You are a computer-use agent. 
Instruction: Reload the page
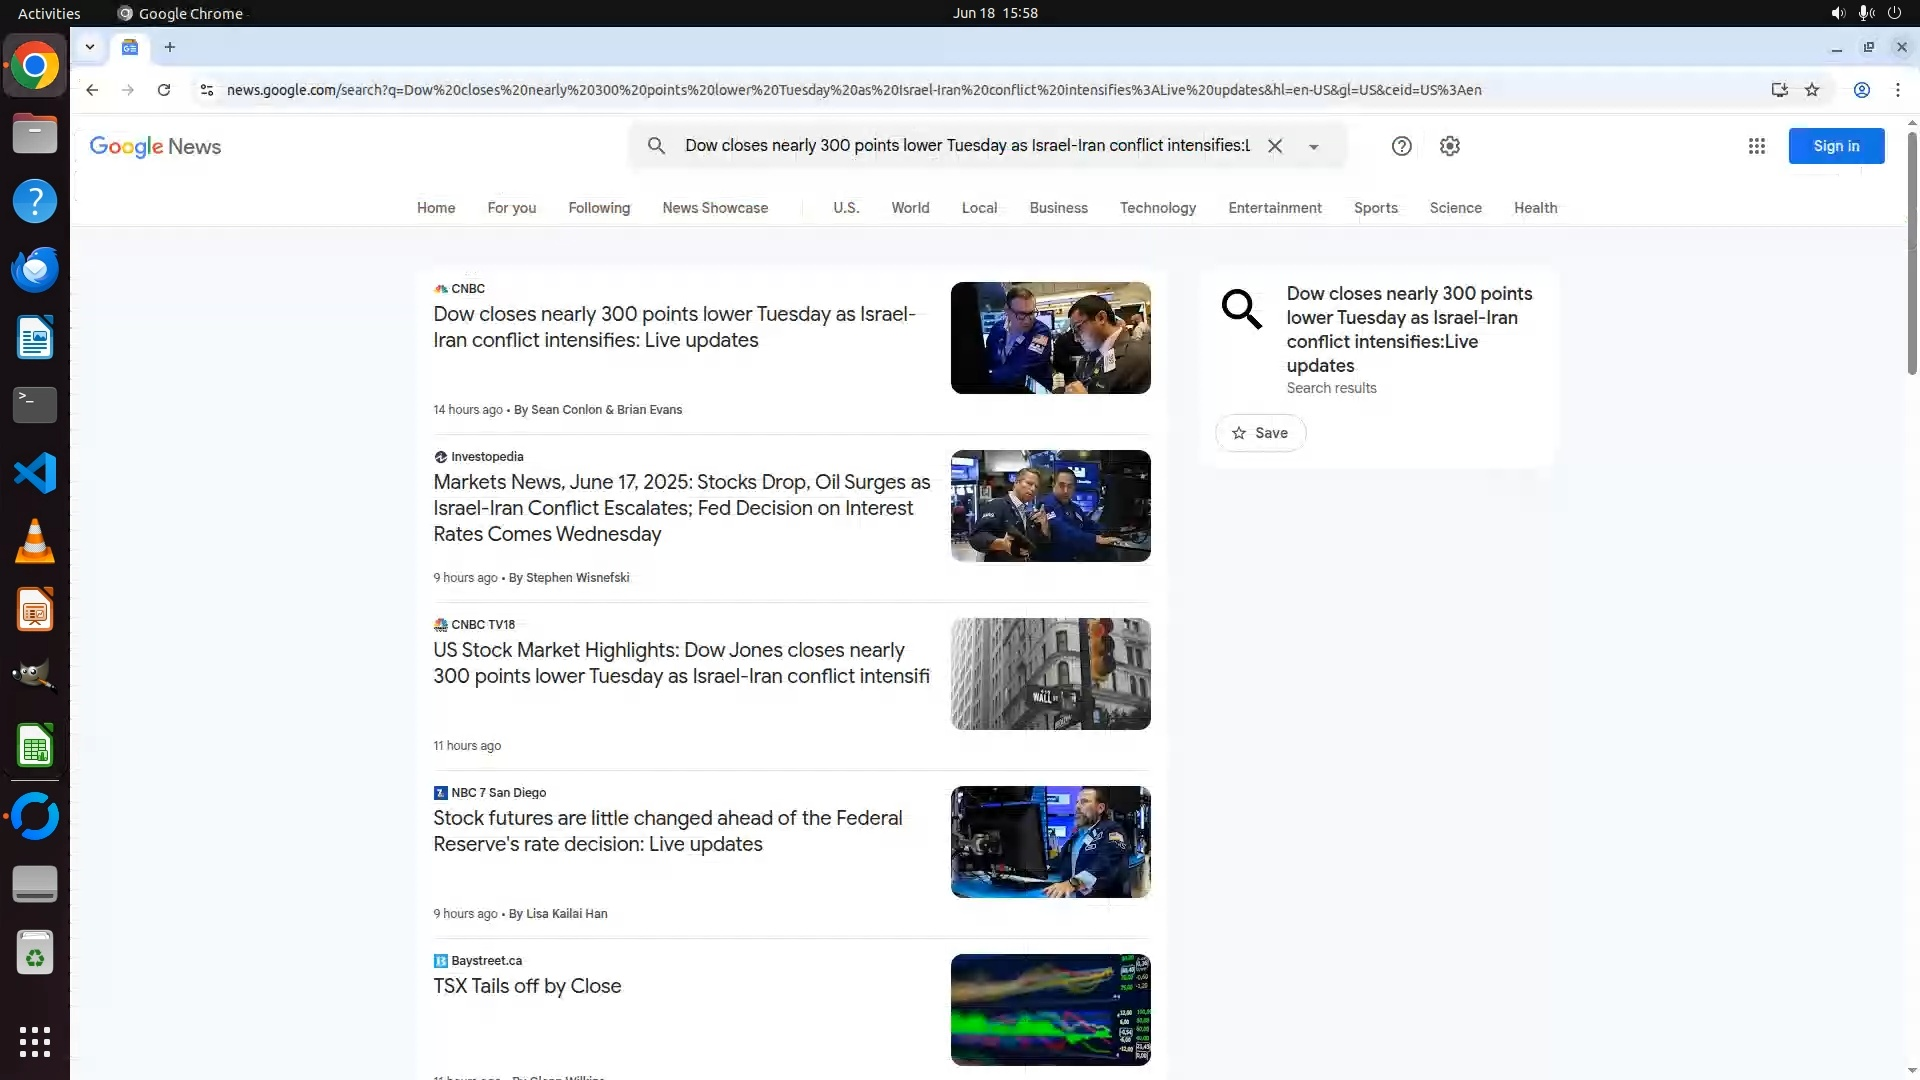pos(164,90)
